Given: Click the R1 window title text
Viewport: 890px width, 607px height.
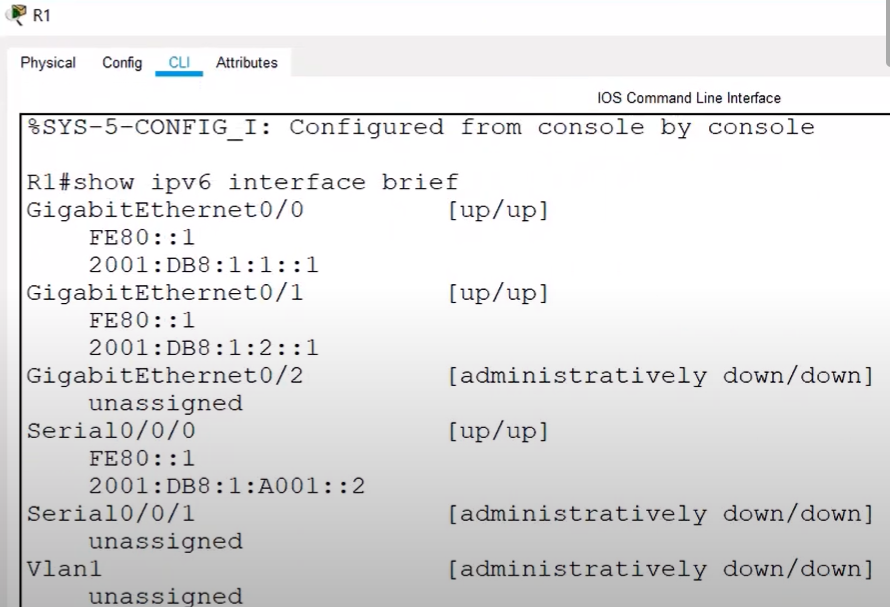Looking at the screenshot, I should [41, 15].
